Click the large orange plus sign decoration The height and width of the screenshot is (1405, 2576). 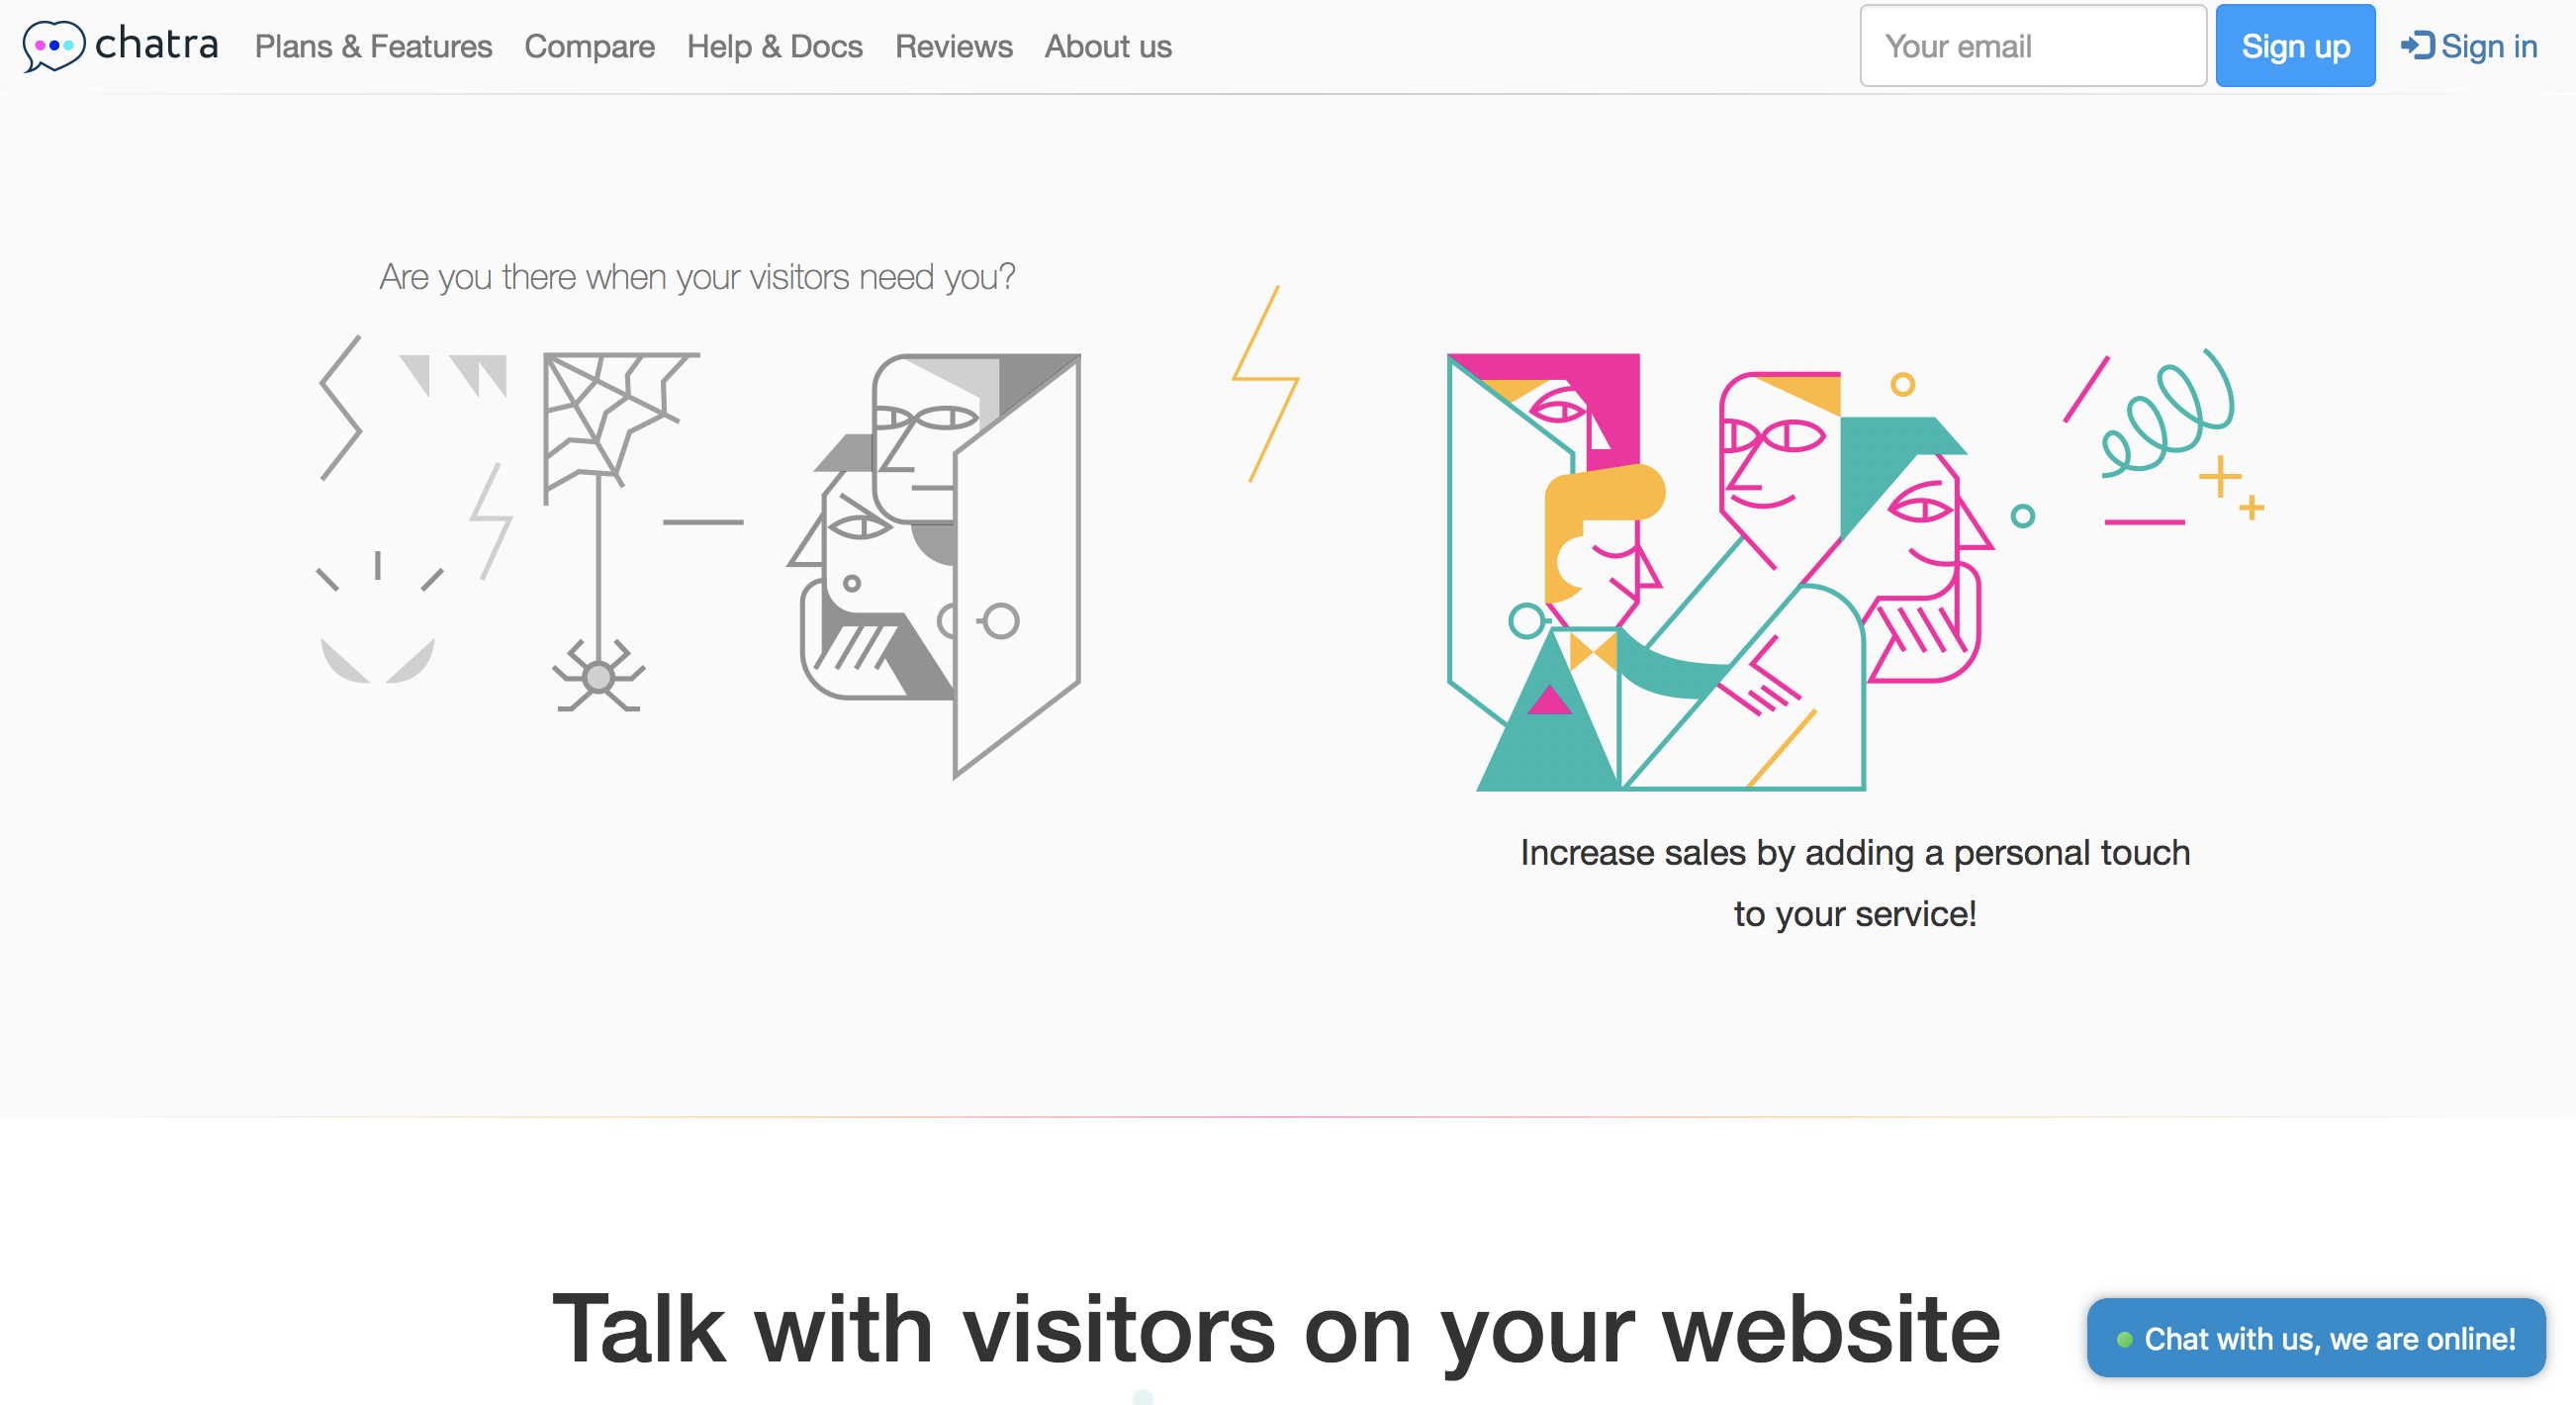2219,477
